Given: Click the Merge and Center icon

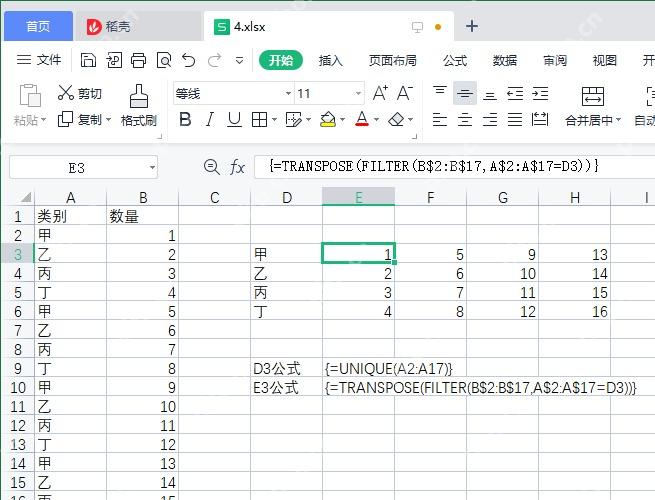Looking at the screenshot, I should coord(592,96).
